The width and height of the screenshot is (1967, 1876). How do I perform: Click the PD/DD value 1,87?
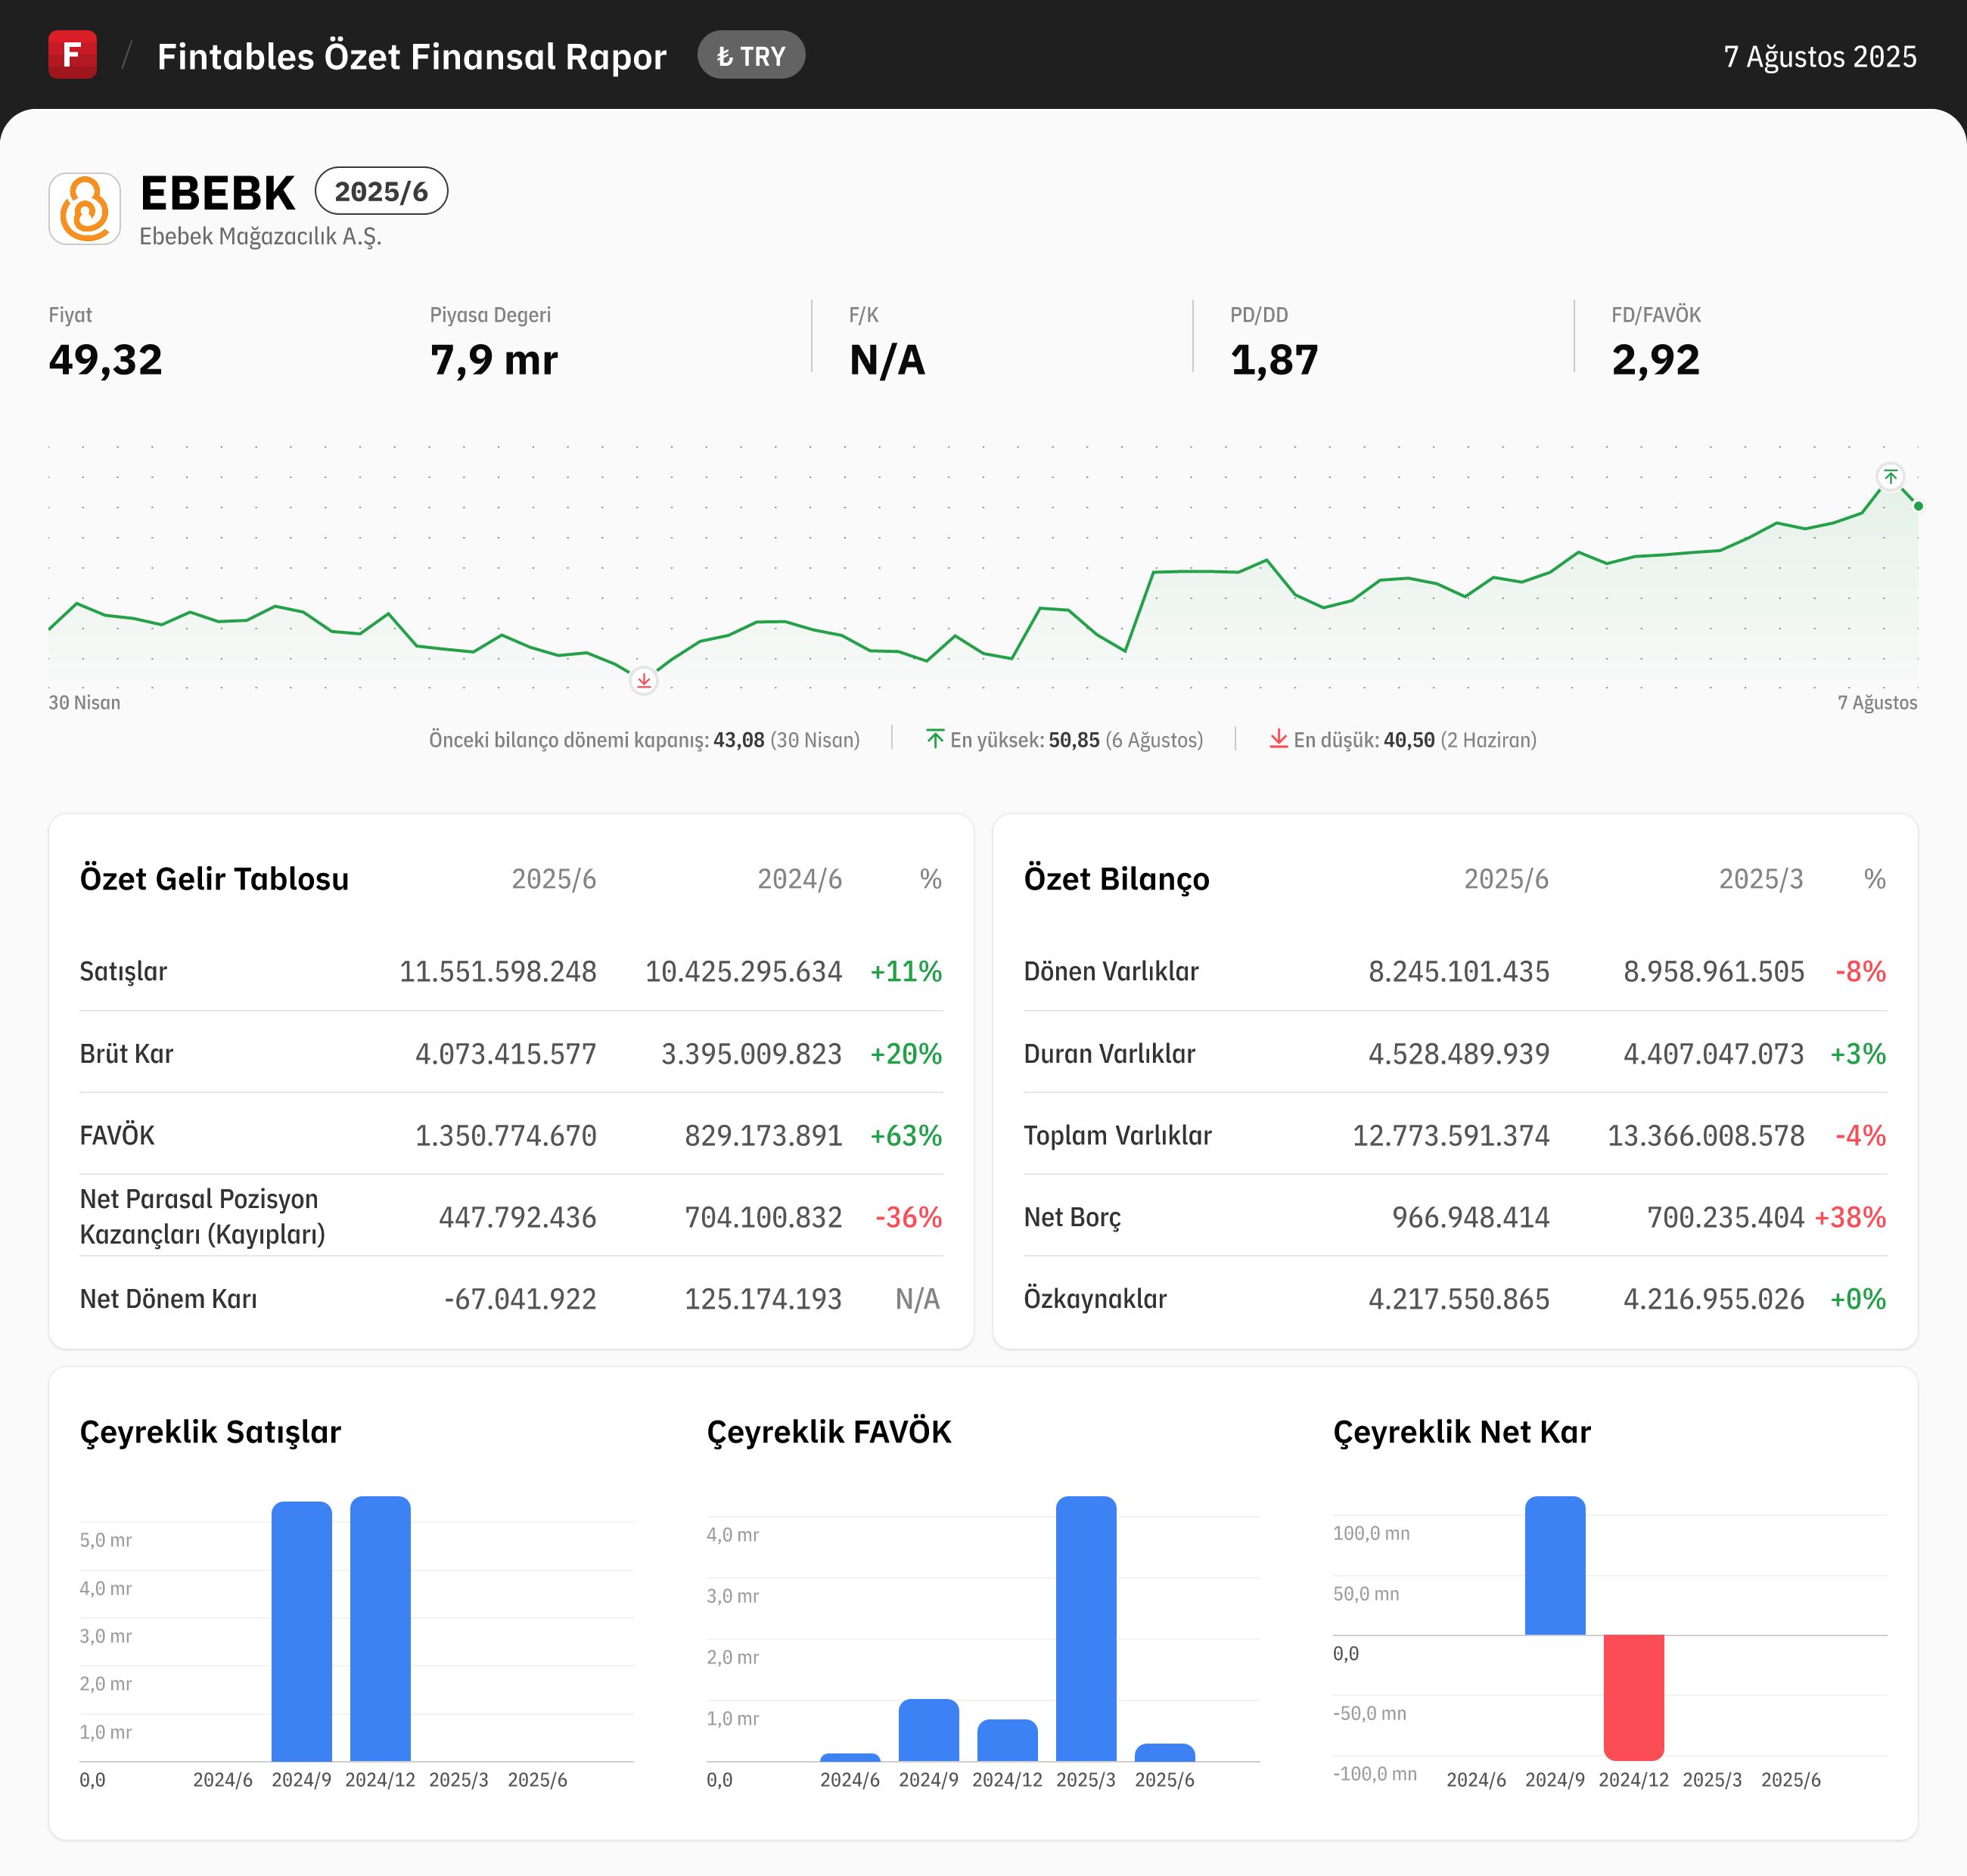click(x=1274, y=360)
